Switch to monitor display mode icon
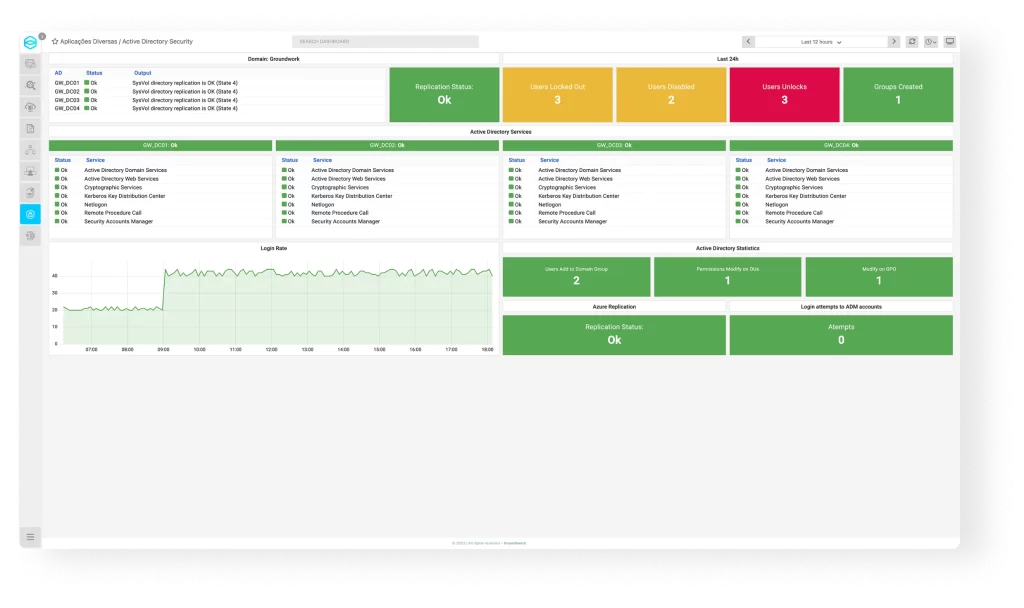Viewport: 1024px width, 608px height. pyautogui.click(x=949, y=42)
